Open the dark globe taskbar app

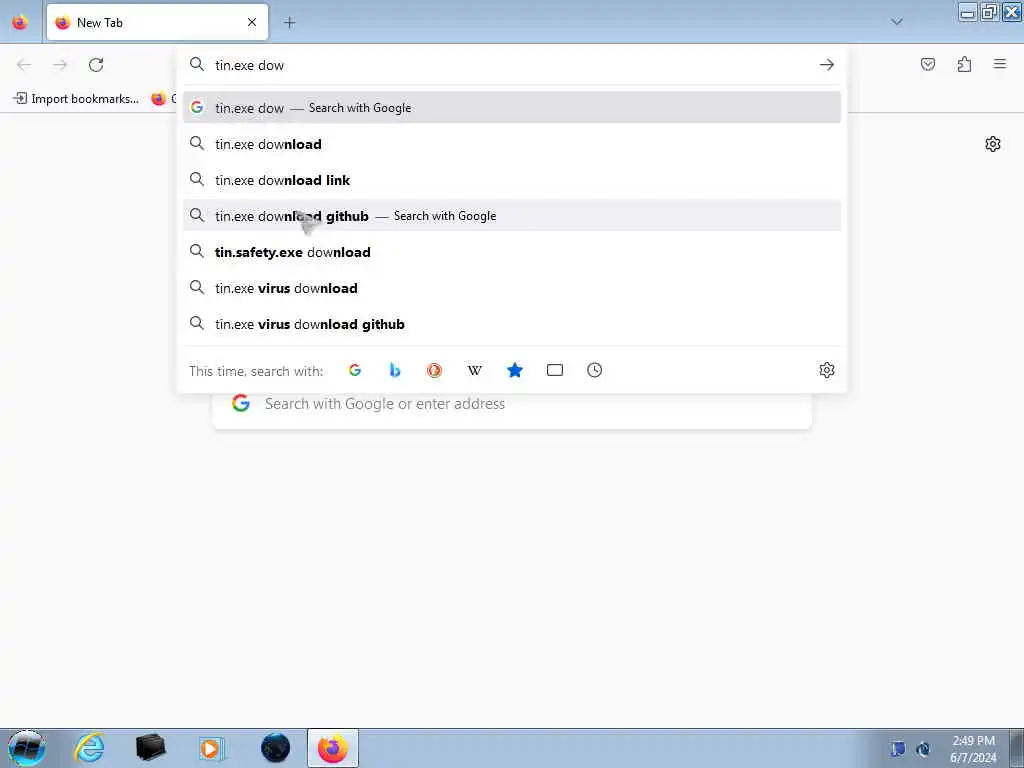(275, 748)
